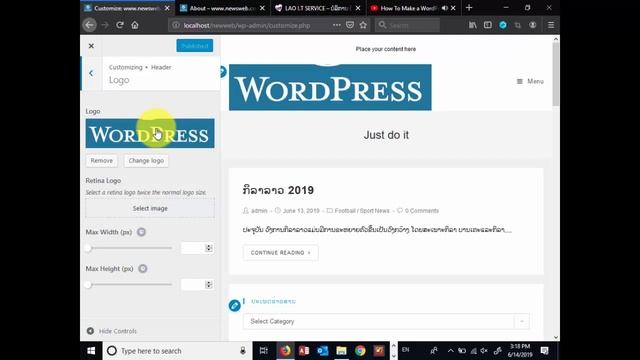Open Task View on the taskbar
640x360 pixels.
pos(264,351)
